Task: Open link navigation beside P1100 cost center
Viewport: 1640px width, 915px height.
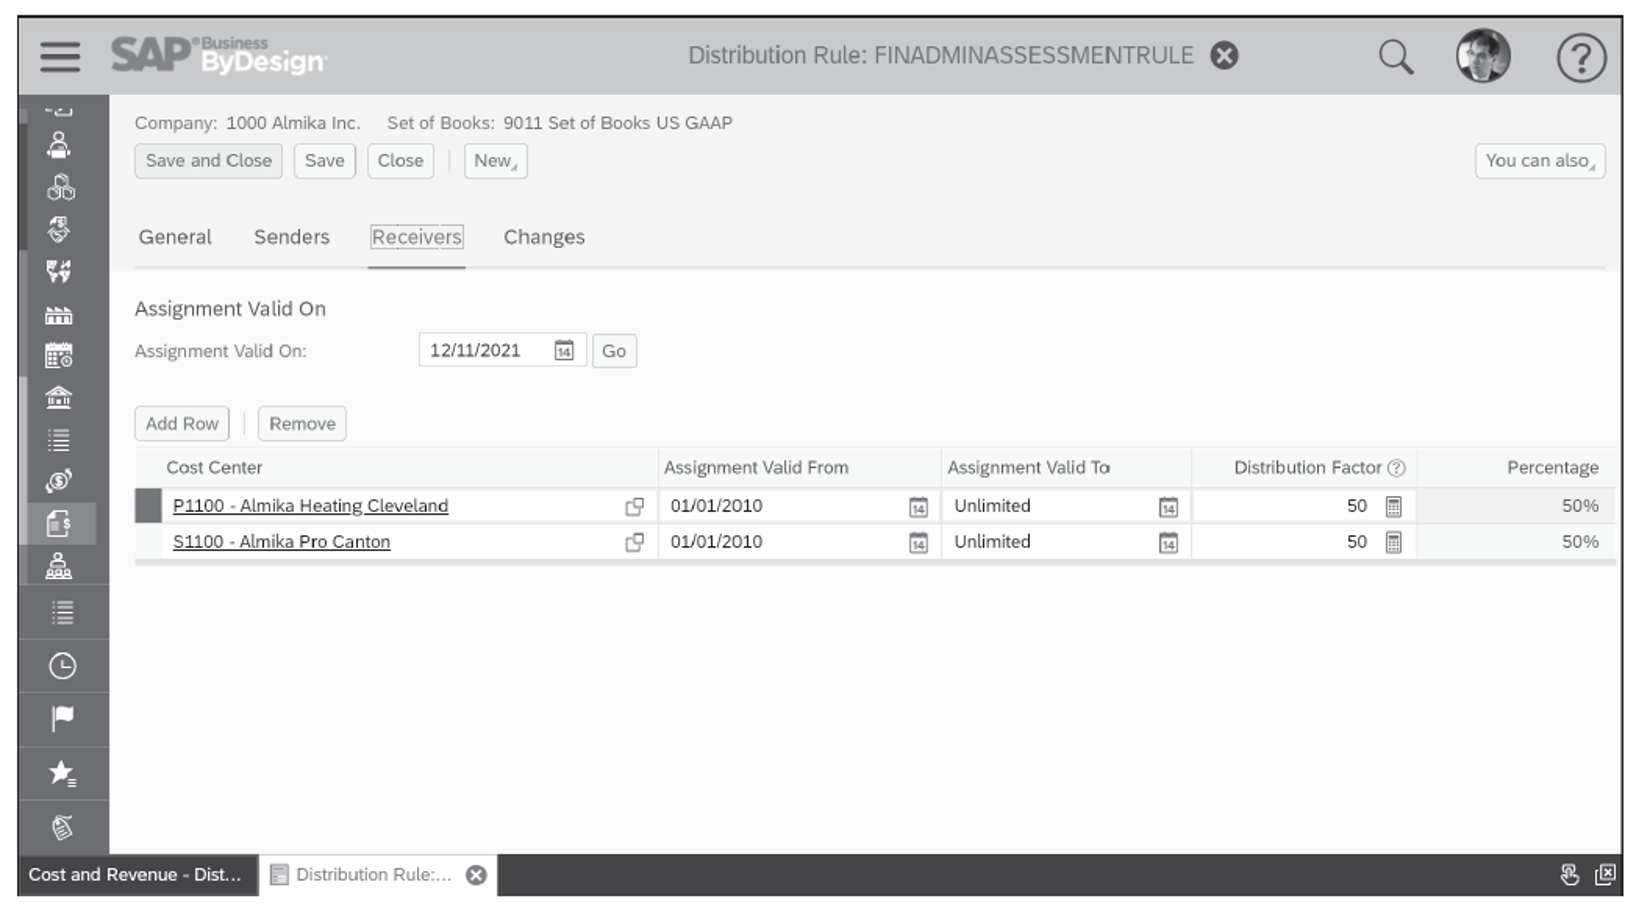Action: coord(635,506)
